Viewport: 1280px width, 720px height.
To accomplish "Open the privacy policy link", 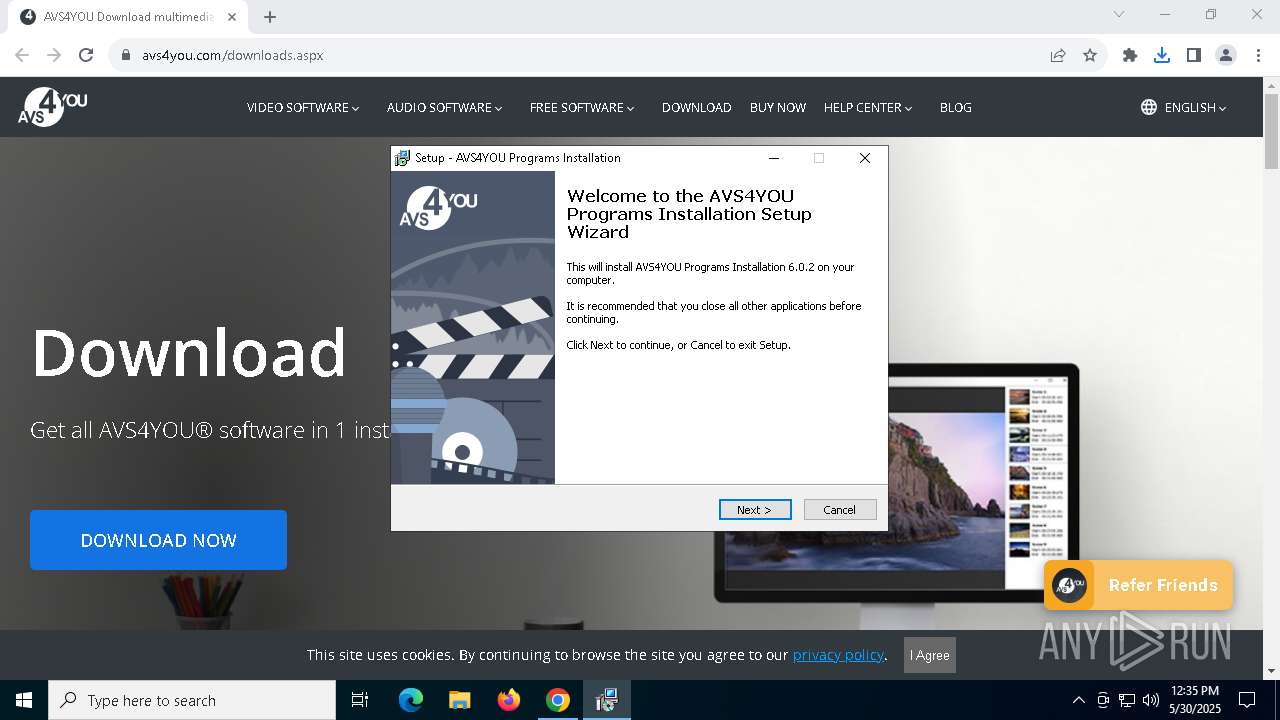I will 838,655.
